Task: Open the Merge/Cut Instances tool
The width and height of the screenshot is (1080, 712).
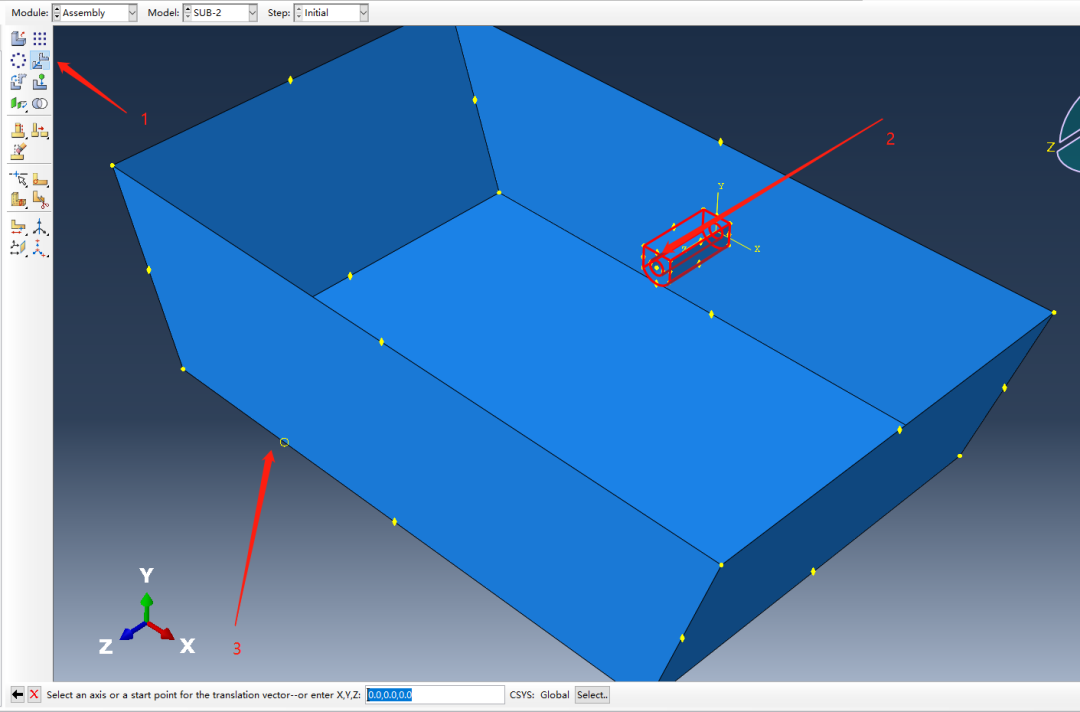Action: (40, 103)
